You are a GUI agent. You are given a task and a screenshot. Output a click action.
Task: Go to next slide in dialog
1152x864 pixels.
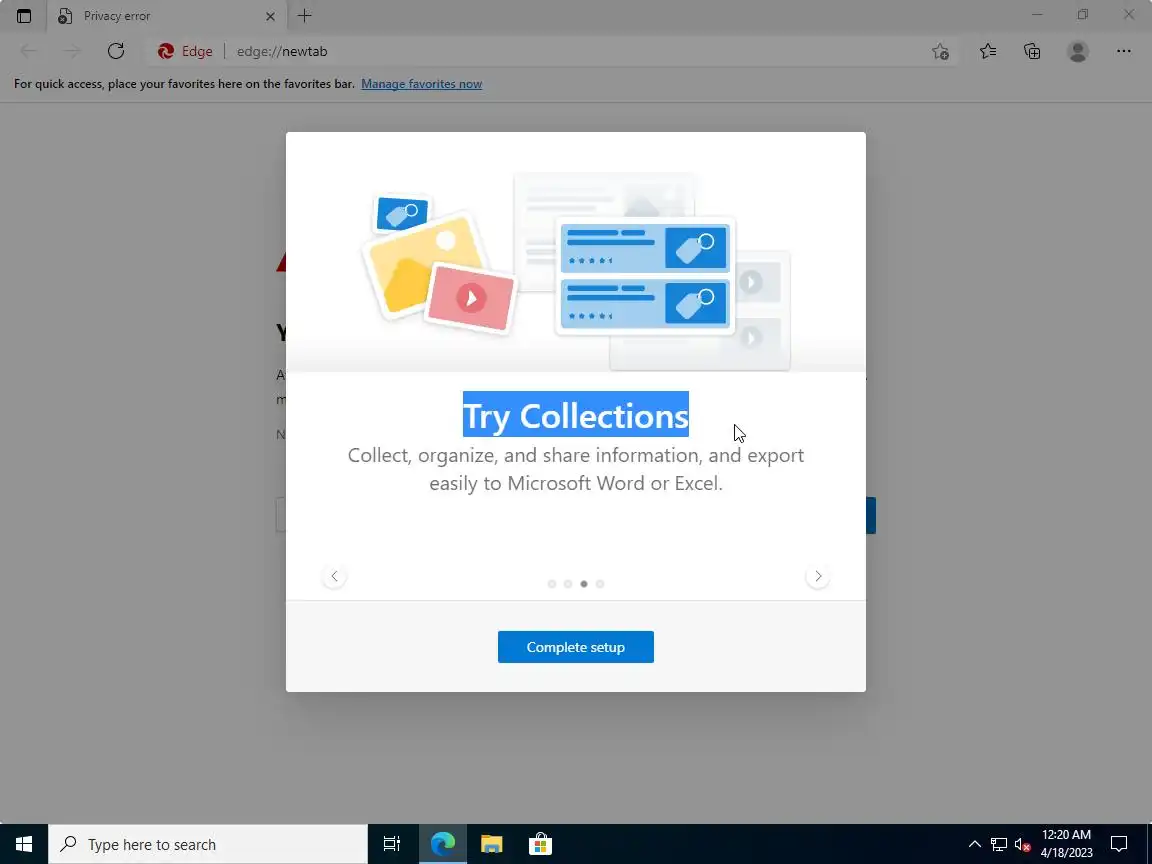click(818, 576)
